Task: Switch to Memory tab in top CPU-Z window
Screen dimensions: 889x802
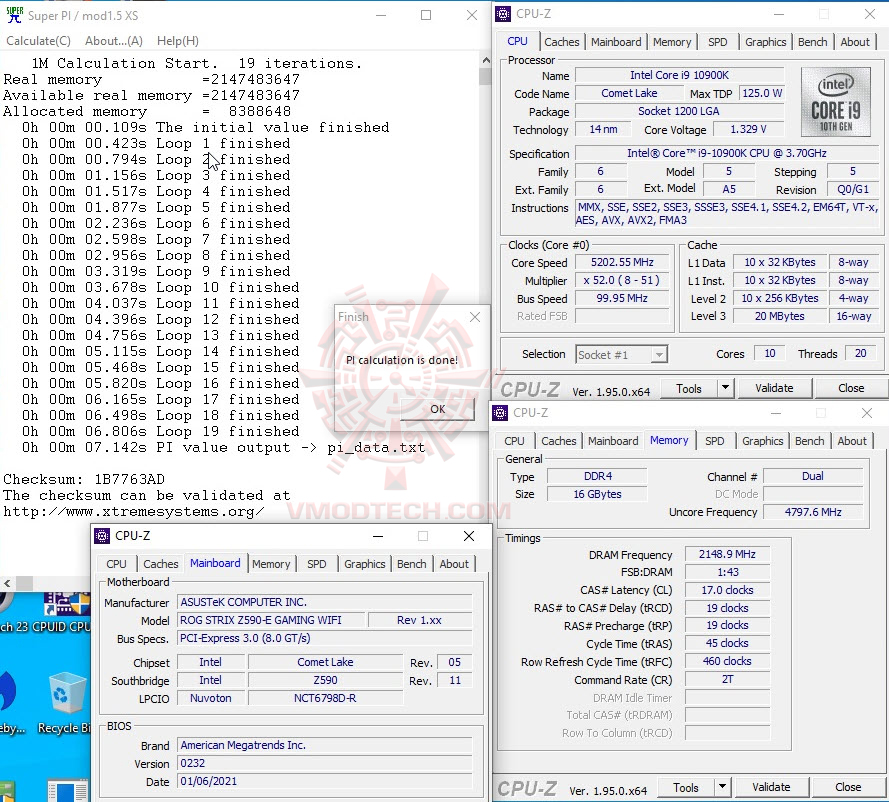Action: pos(672,42)
